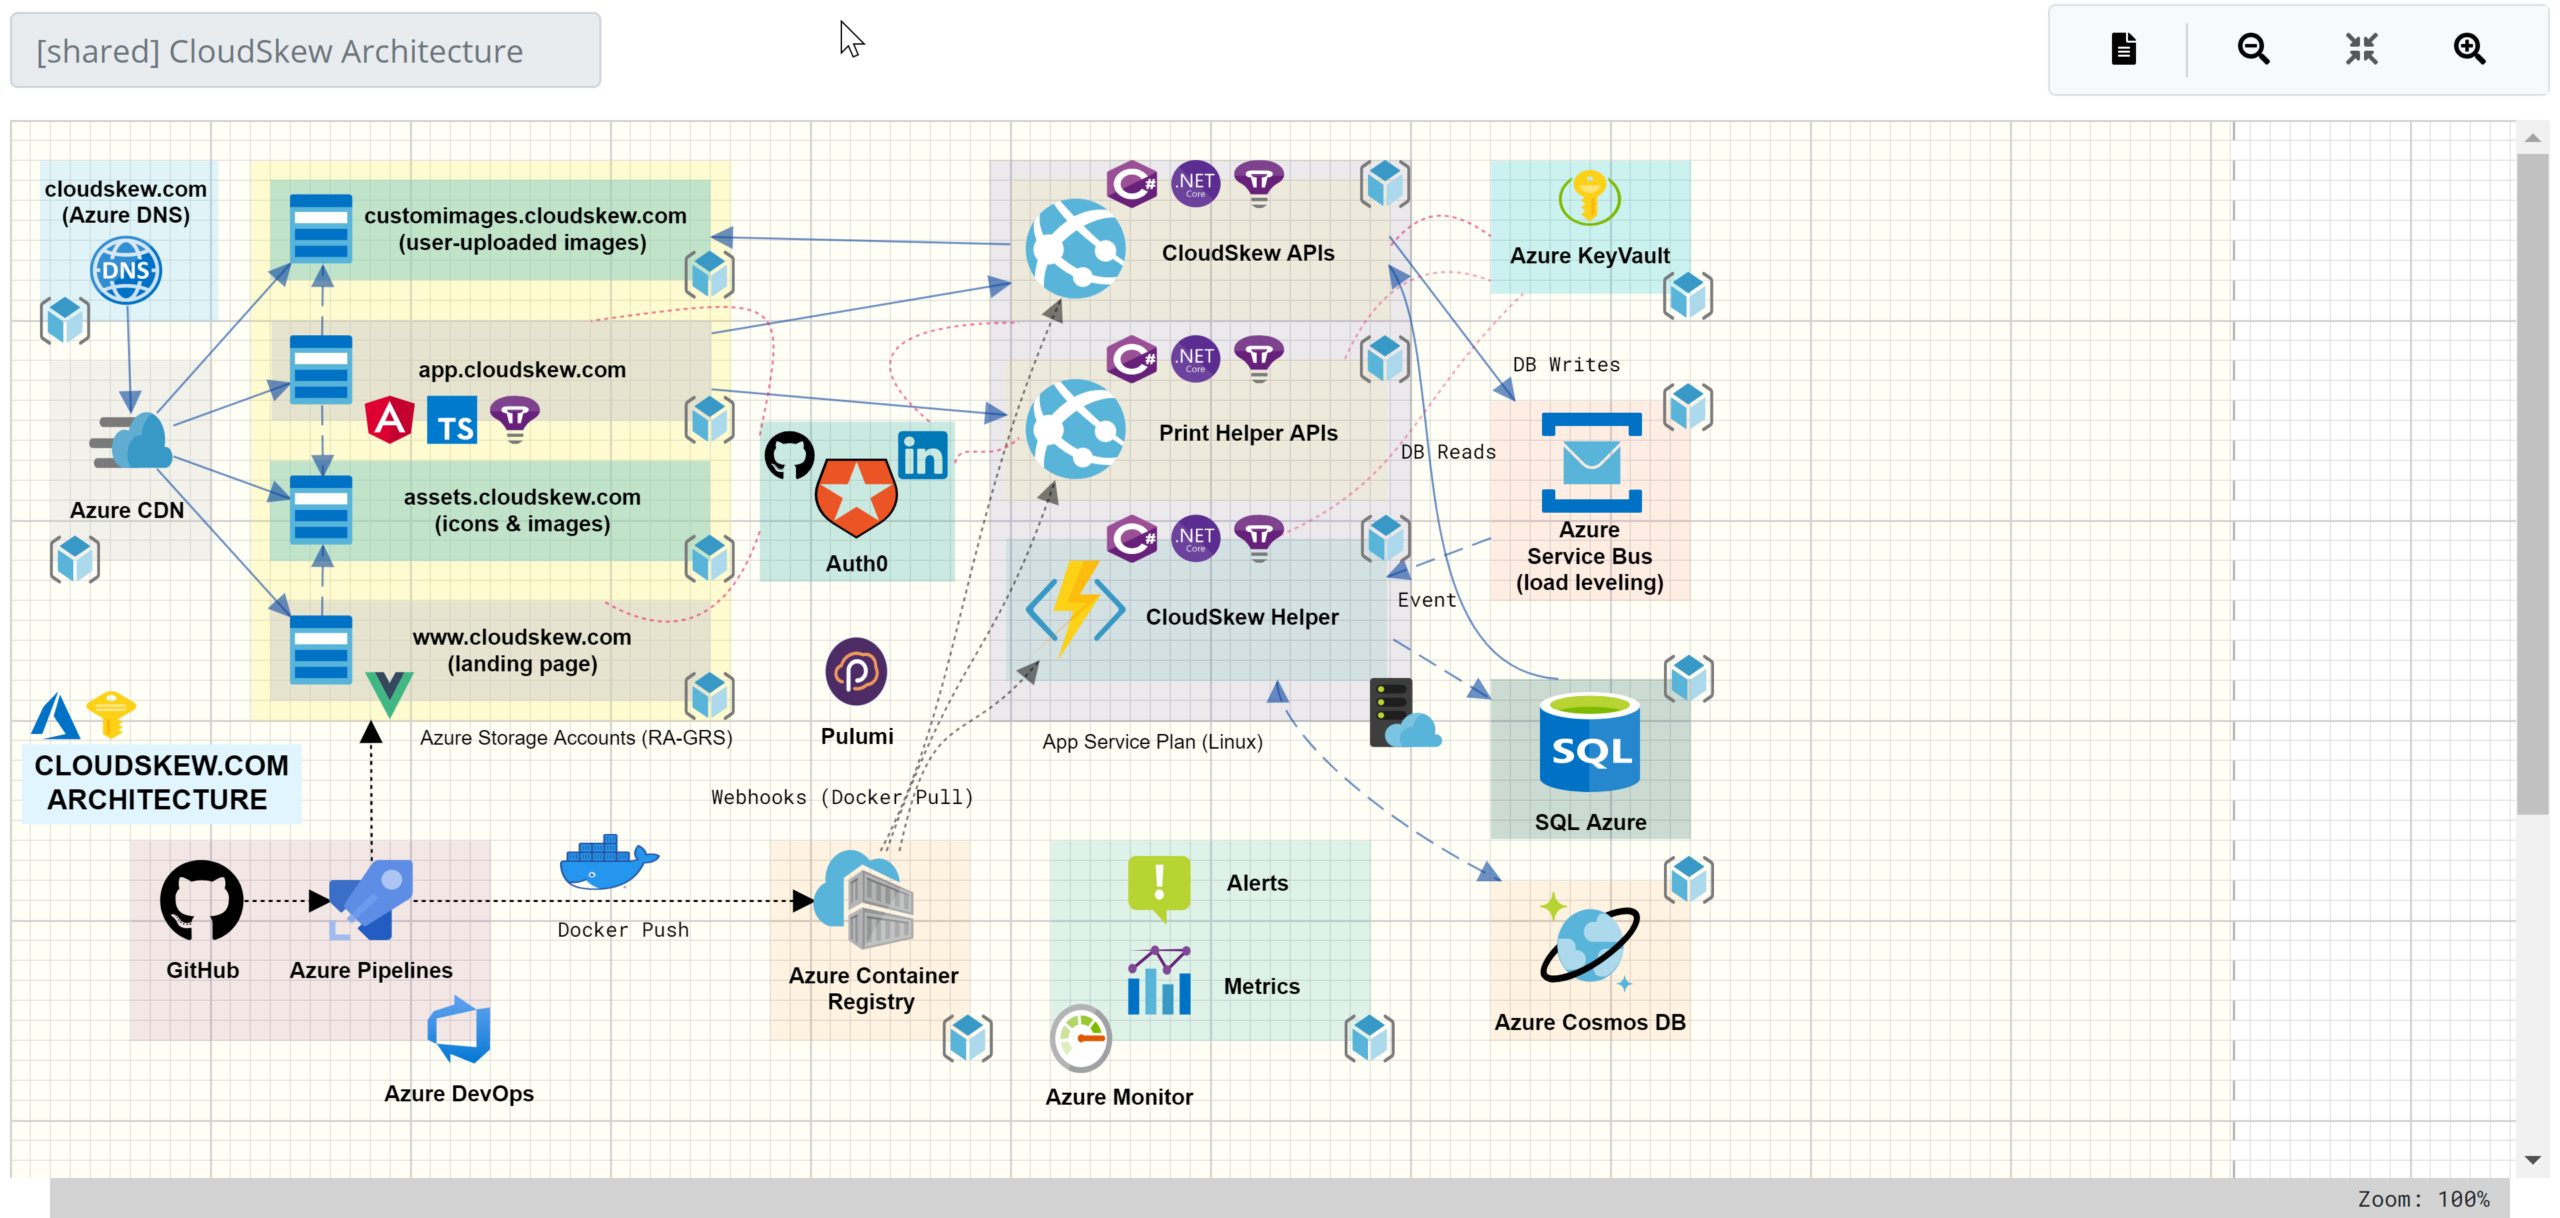Select the 'Docker Push' label
Screen dimensions: 2560x1218
(623, 930)
